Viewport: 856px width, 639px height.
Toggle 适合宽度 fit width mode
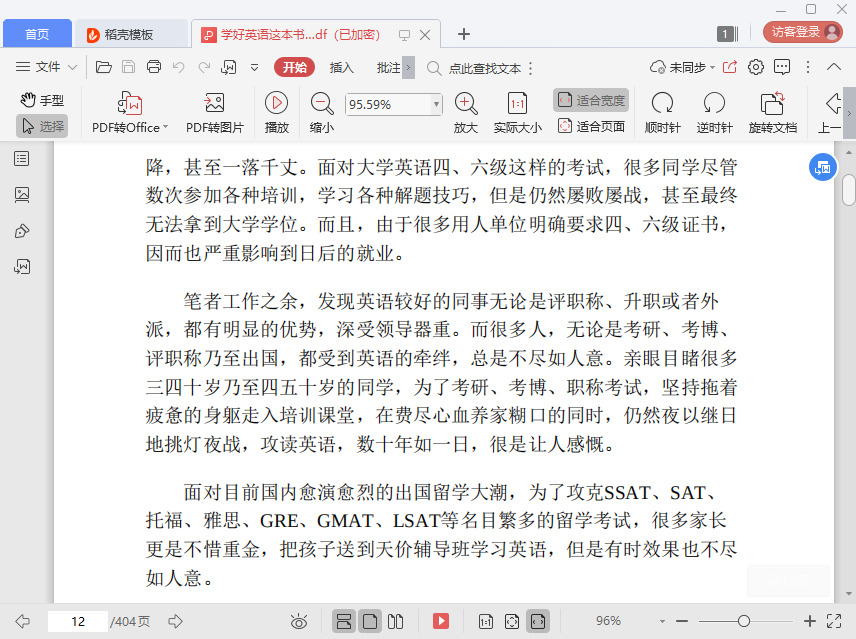[x=591, y=100]
